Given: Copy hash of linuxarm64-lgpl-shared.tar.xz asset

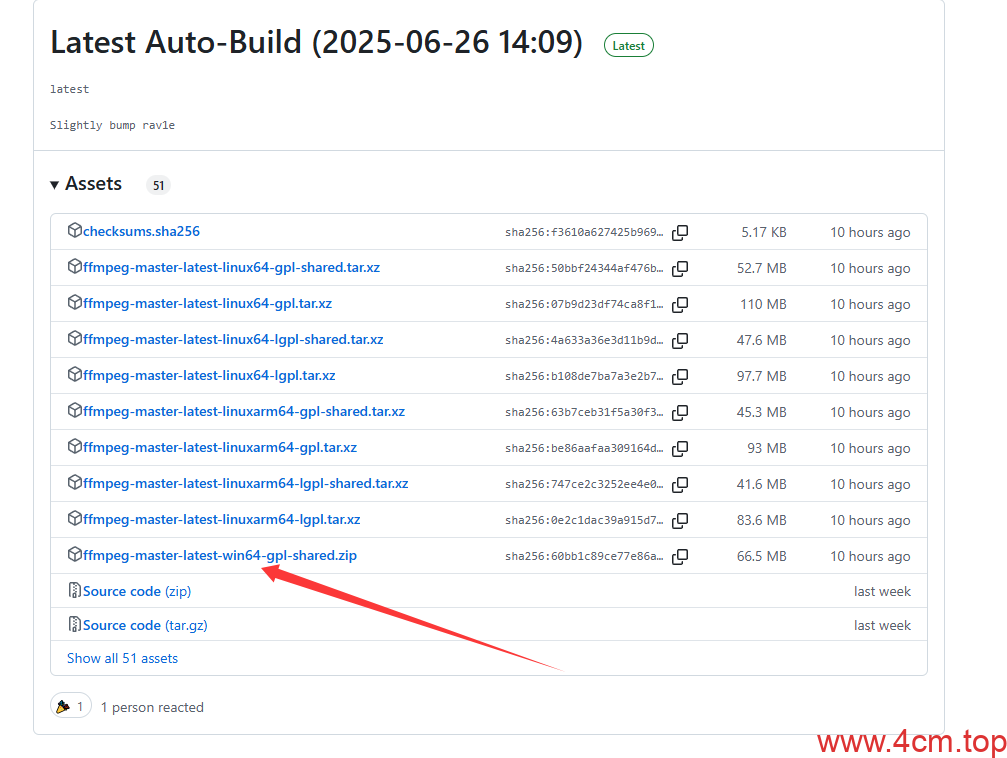Looking at the screenshot, I should (680, 484).
